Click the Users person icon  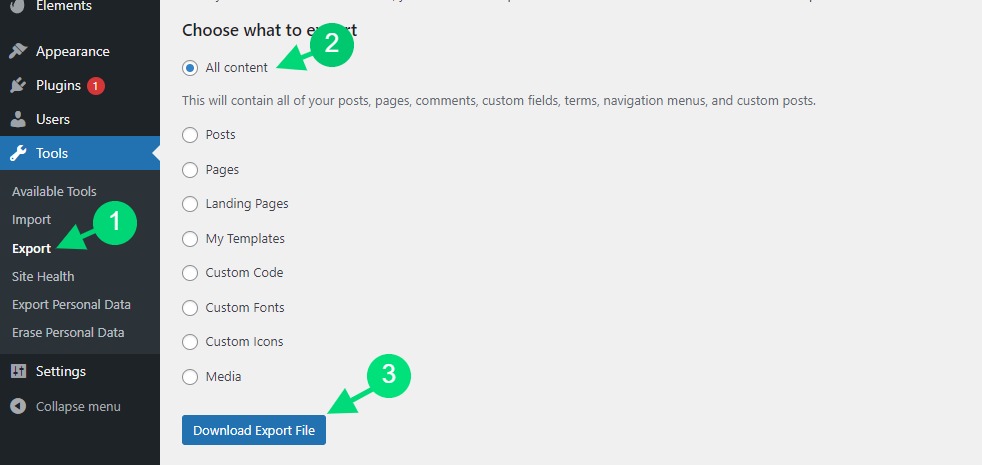(18, 119)
